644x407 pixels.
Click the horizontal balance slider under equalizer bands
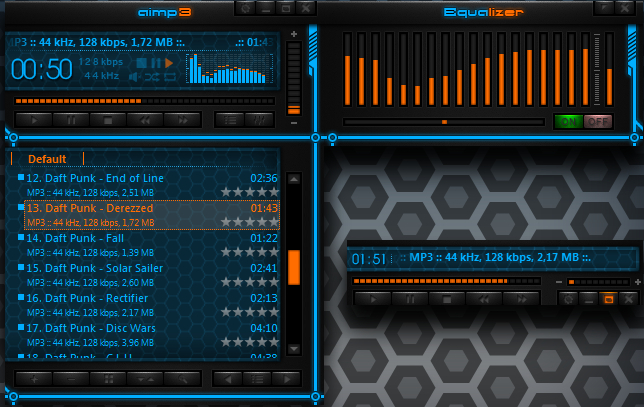coord(444,122)
